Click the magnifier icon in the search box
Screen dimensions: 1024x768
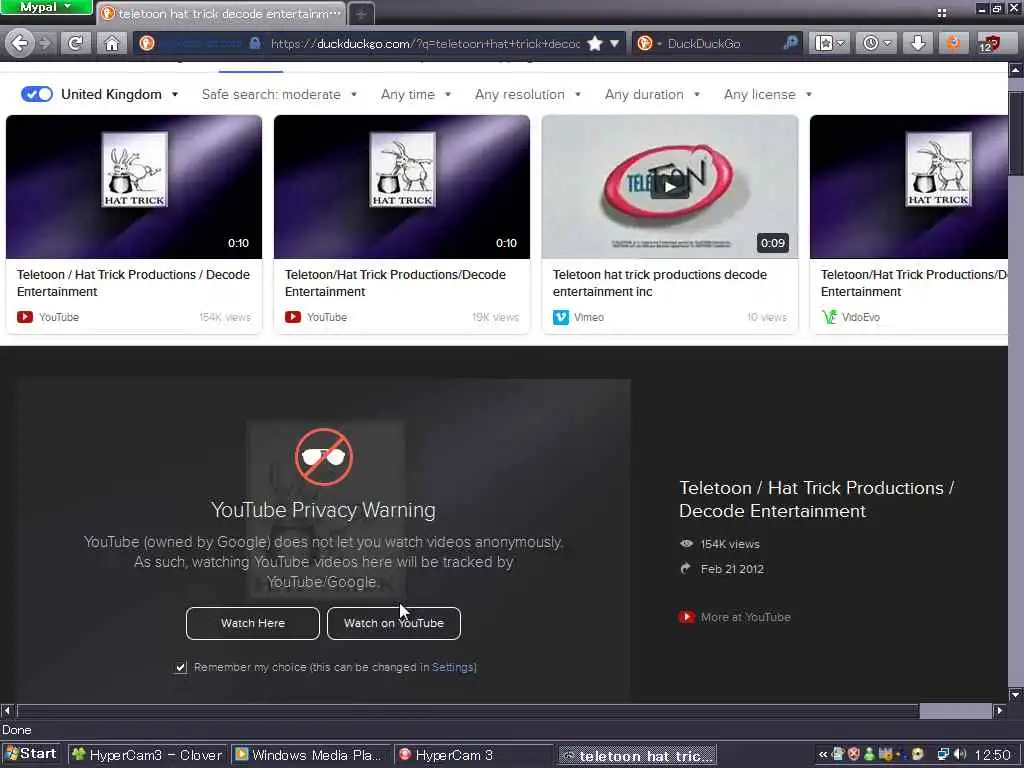(x=791, y=43)
